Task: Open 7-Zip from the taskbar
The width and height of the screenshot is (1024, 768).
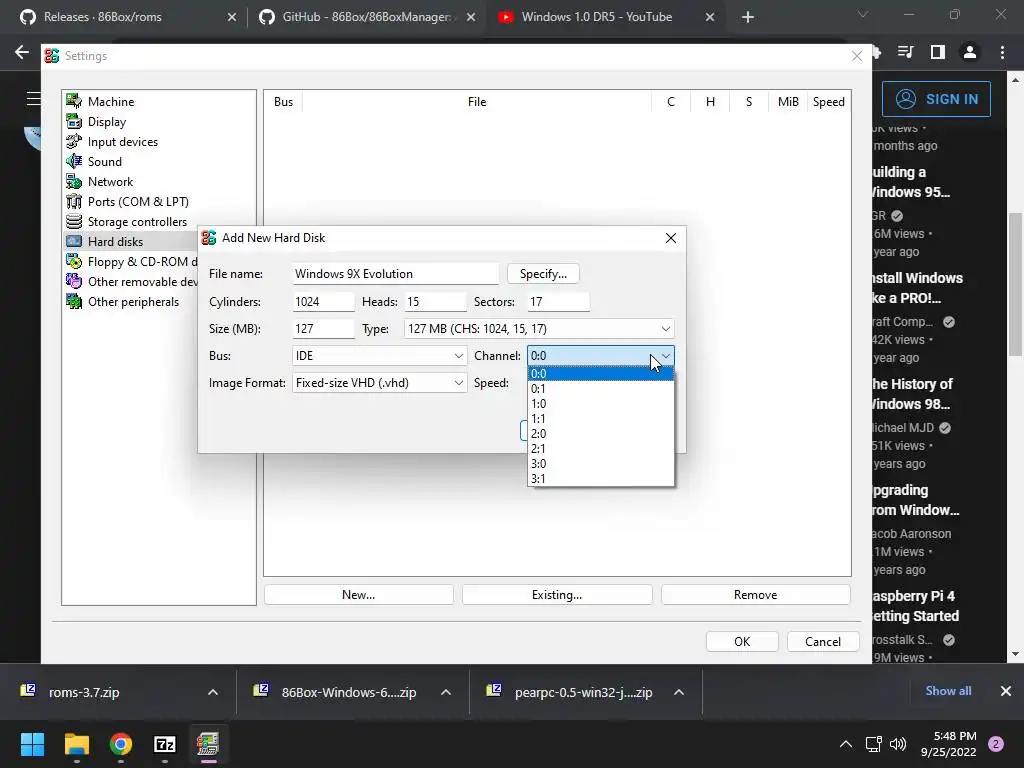Action: point(165,744)
